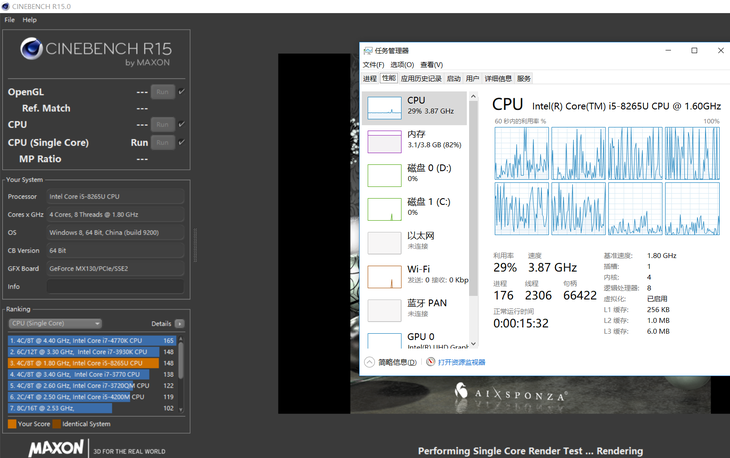Toggle the OpenGL test checkbox
730x458 pixels.
[x=182, y=92]
